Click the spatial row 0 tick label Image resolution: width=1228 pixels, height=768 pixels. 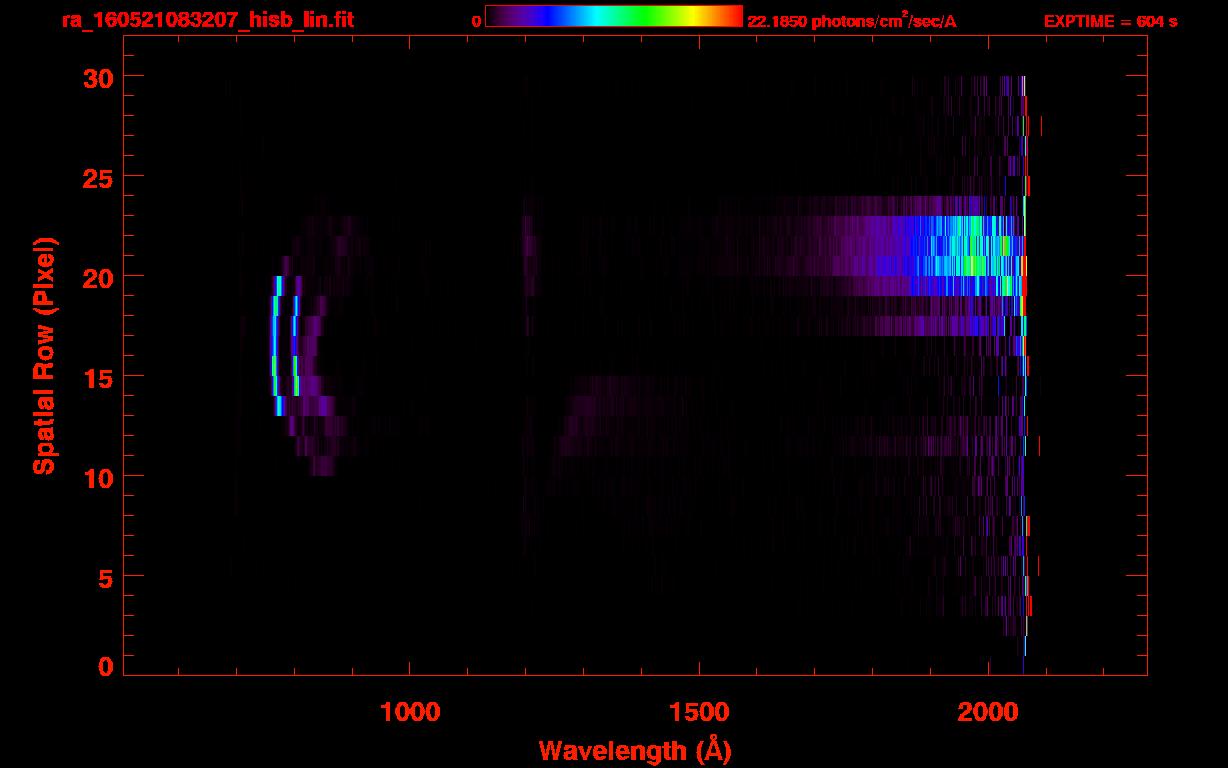(x=106, y=666)
